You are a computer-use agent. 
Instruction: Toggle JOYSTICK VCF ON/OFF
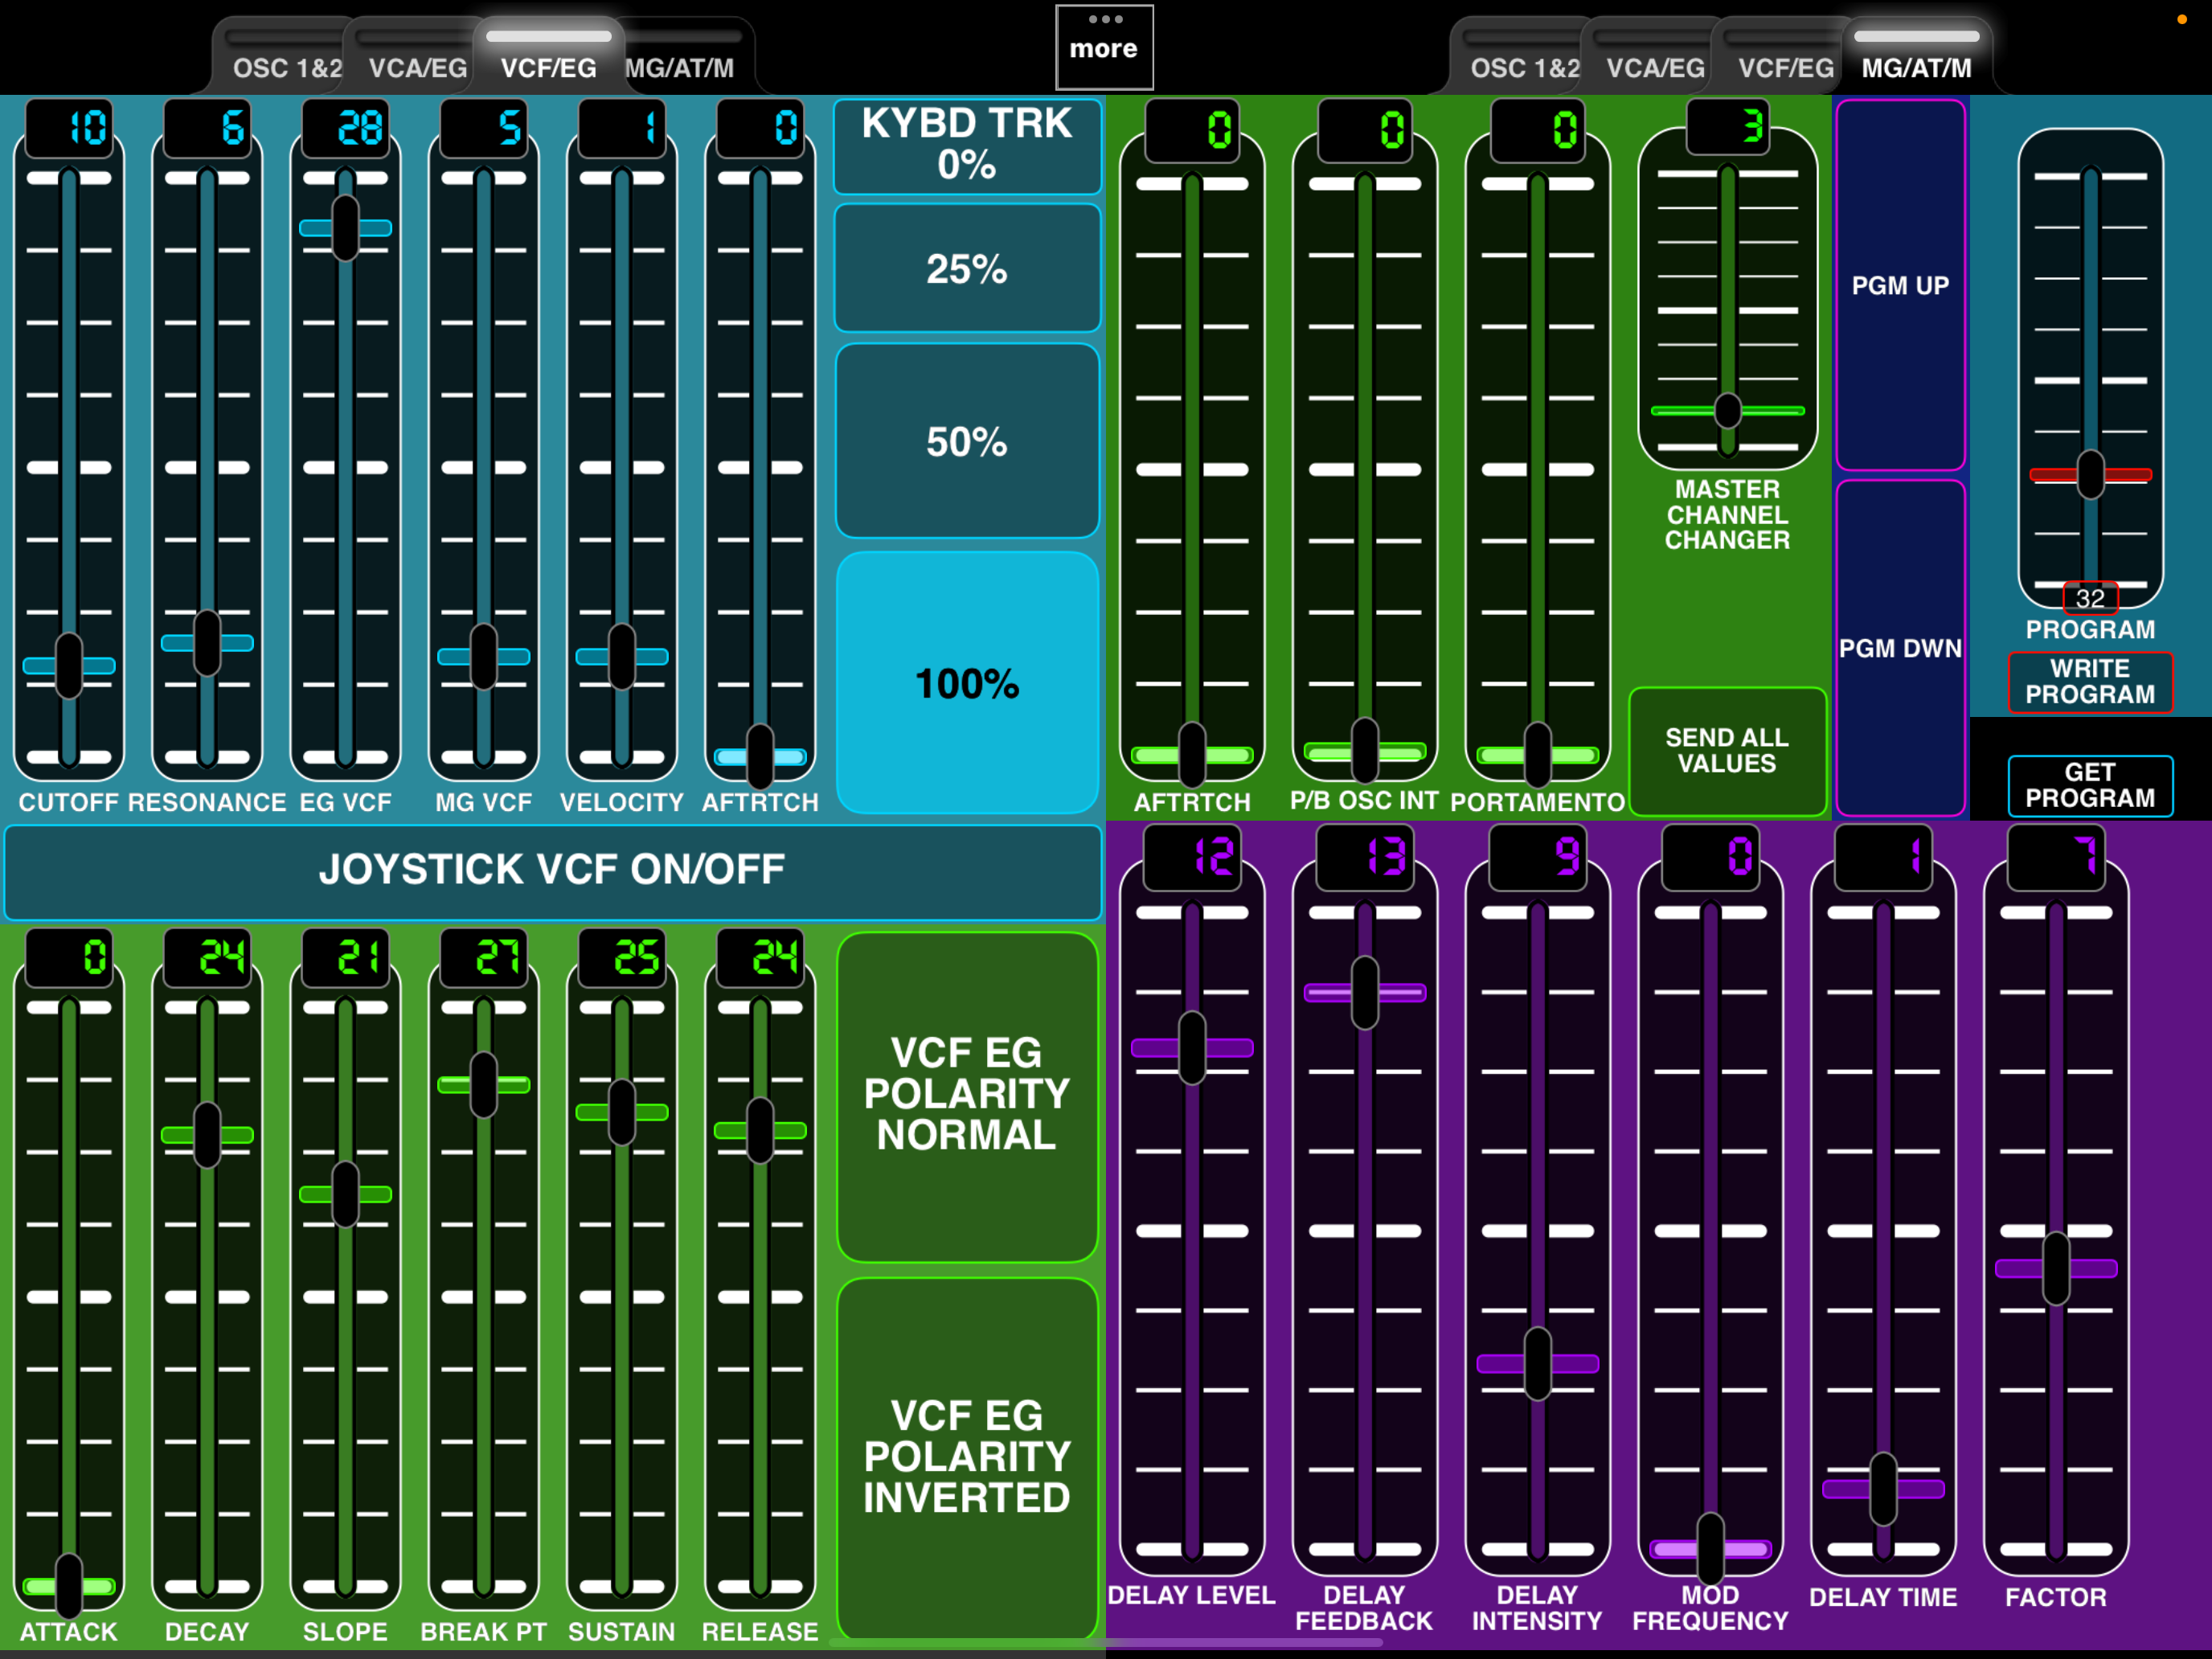(x=552, y=871)
